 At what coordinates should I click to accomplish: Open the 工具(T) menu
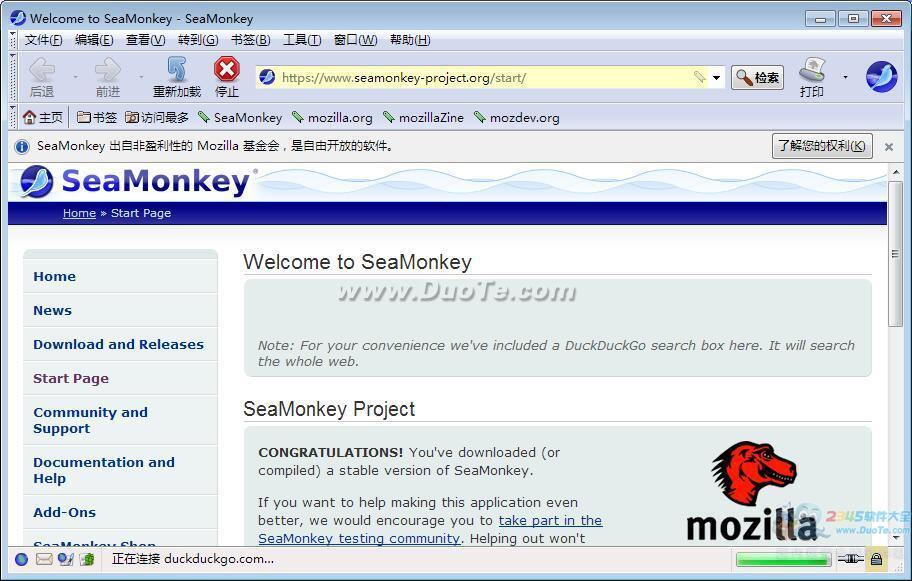tap(302, 40)
